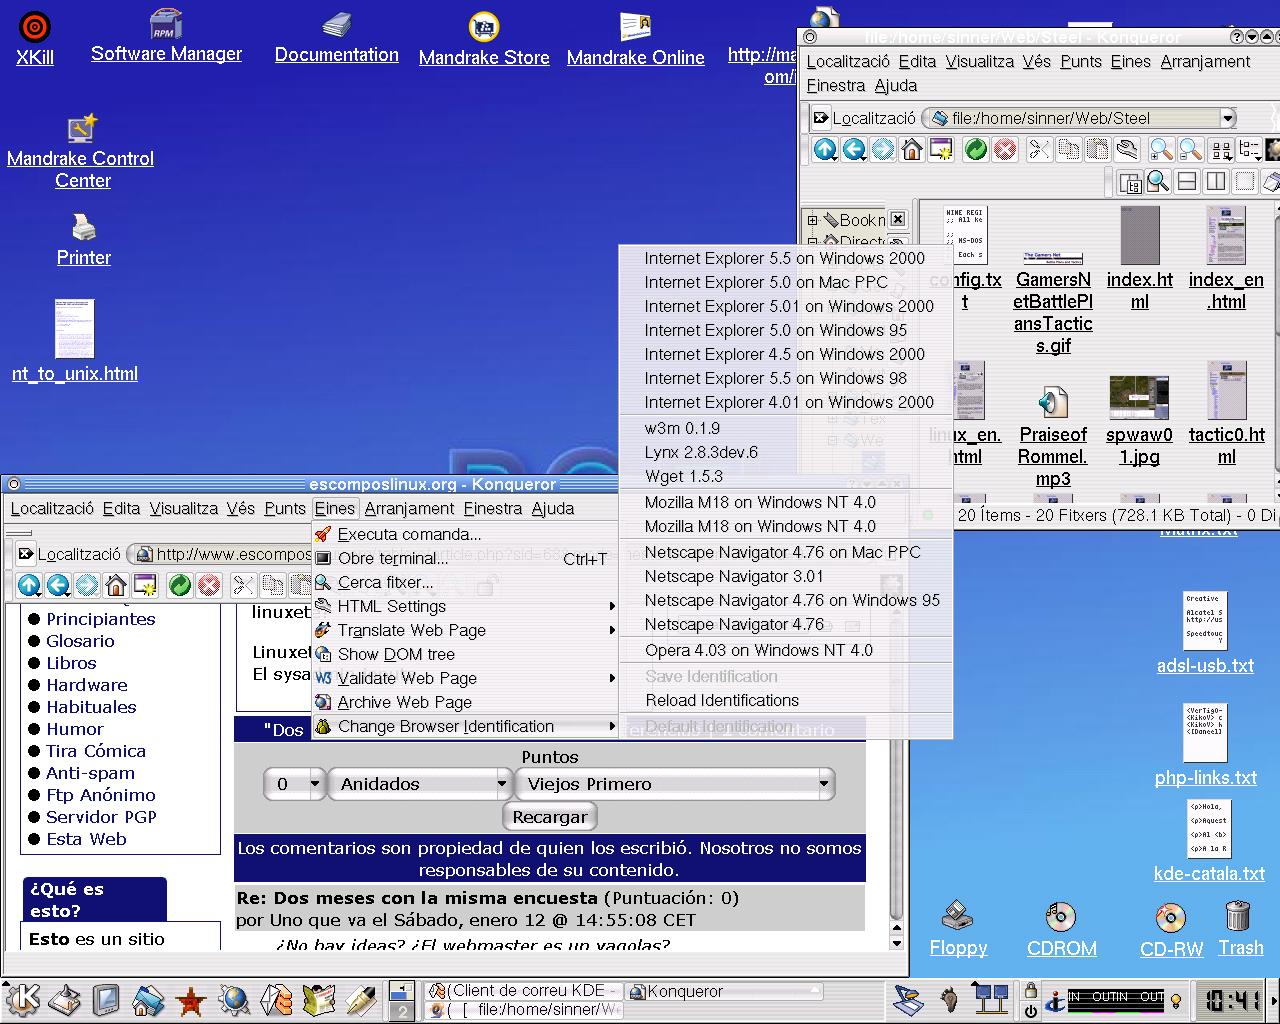Expand Validate Web Page submenu
The height and width of the screenshot is (1024, 1280).
pyautogui.click(x=465, y=678)
